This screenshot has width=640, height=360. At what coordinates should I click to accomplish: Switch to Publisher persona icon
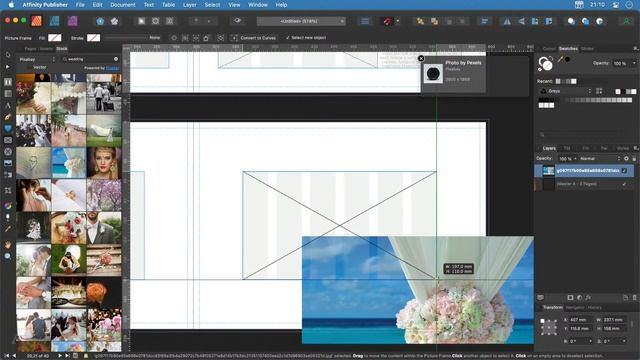[37, 21]
